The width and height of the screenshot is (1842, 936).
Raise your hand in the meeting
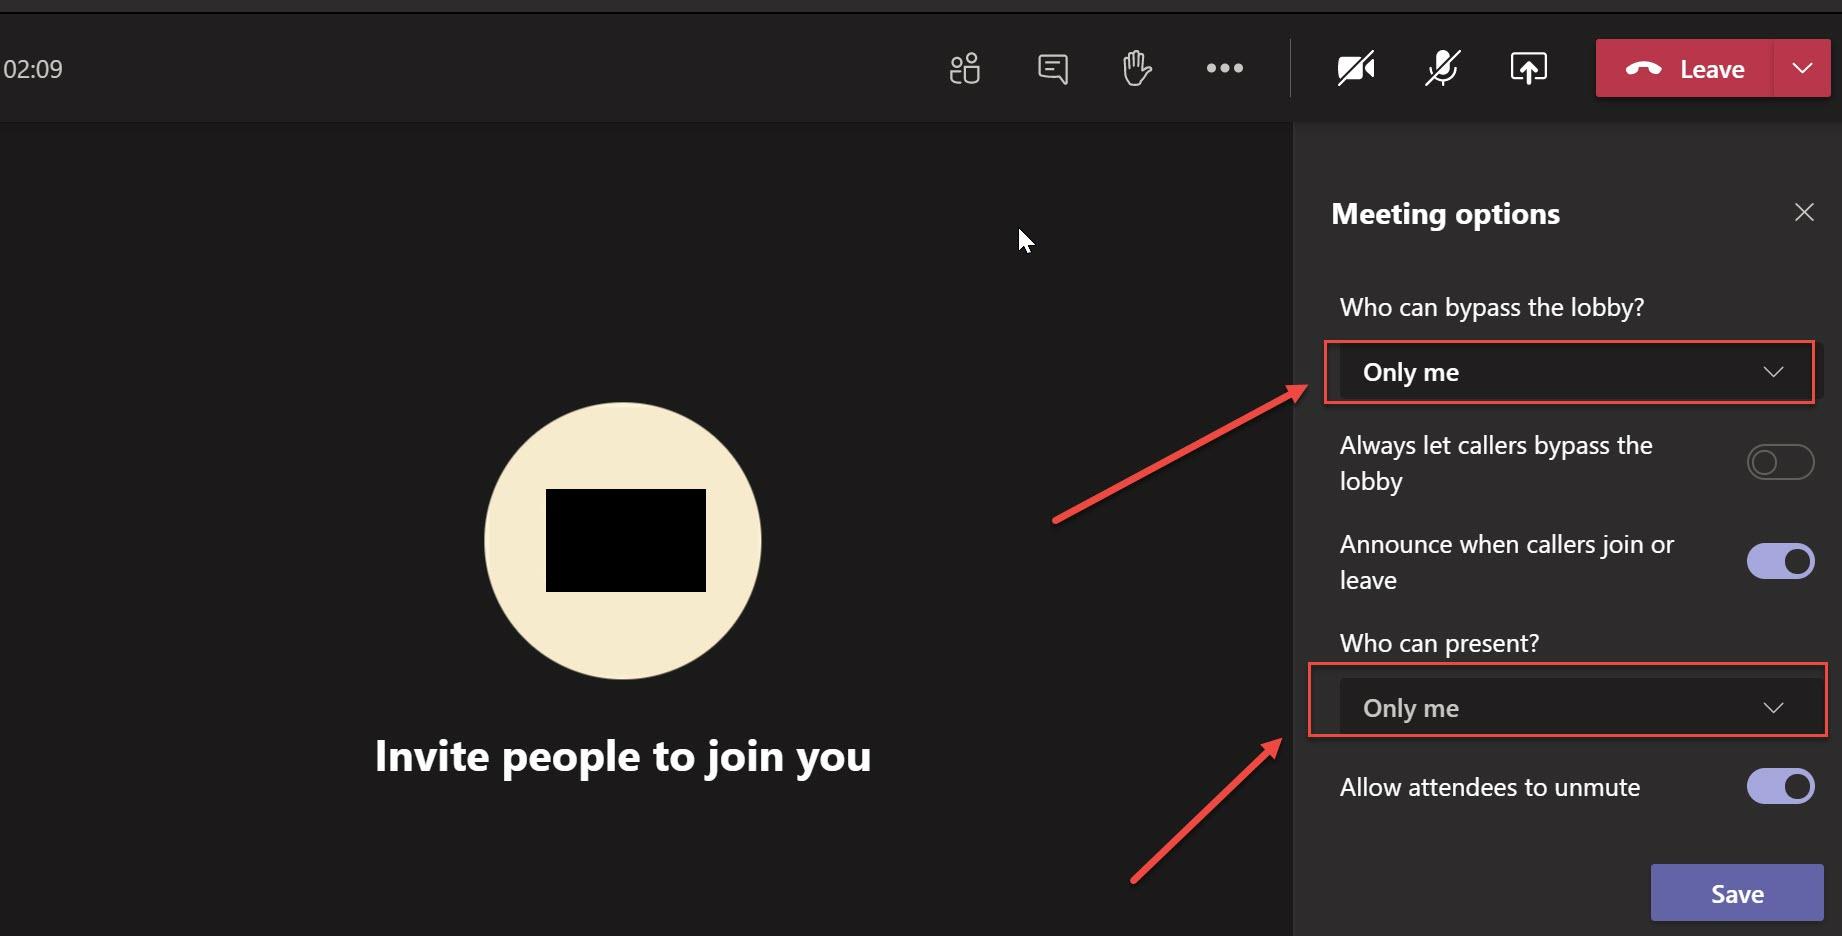(x=1137, y=69)
